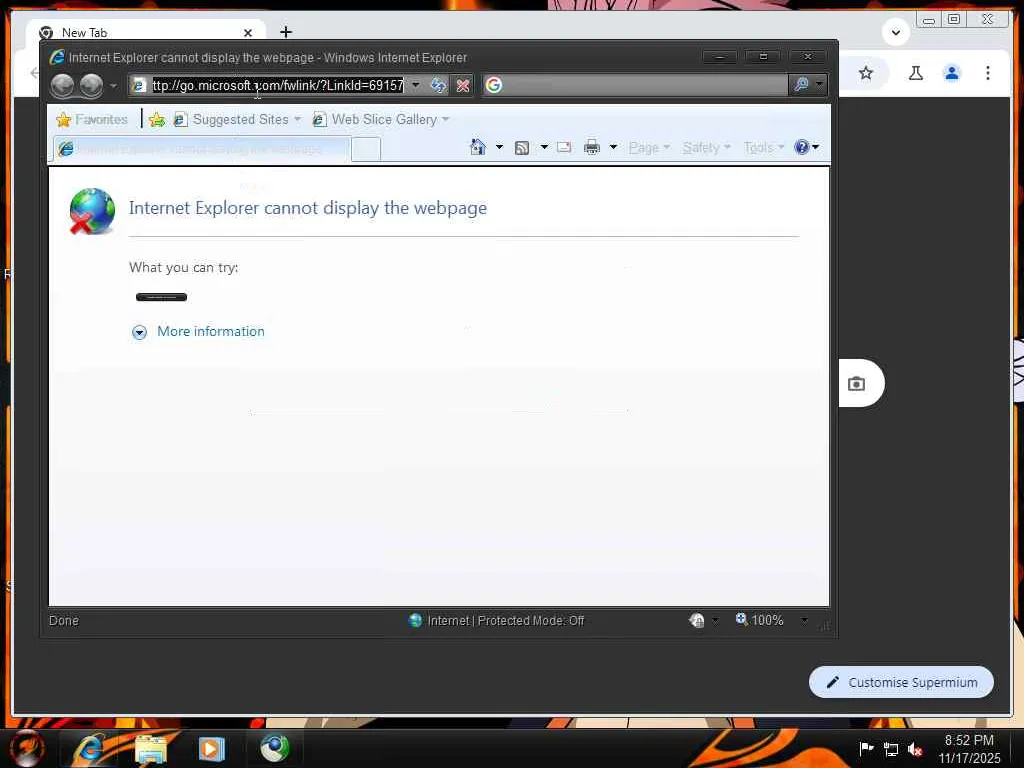Click the muted volume tray icon
The width and height of the screenshot is (1024, 768).
pos(915,750)
